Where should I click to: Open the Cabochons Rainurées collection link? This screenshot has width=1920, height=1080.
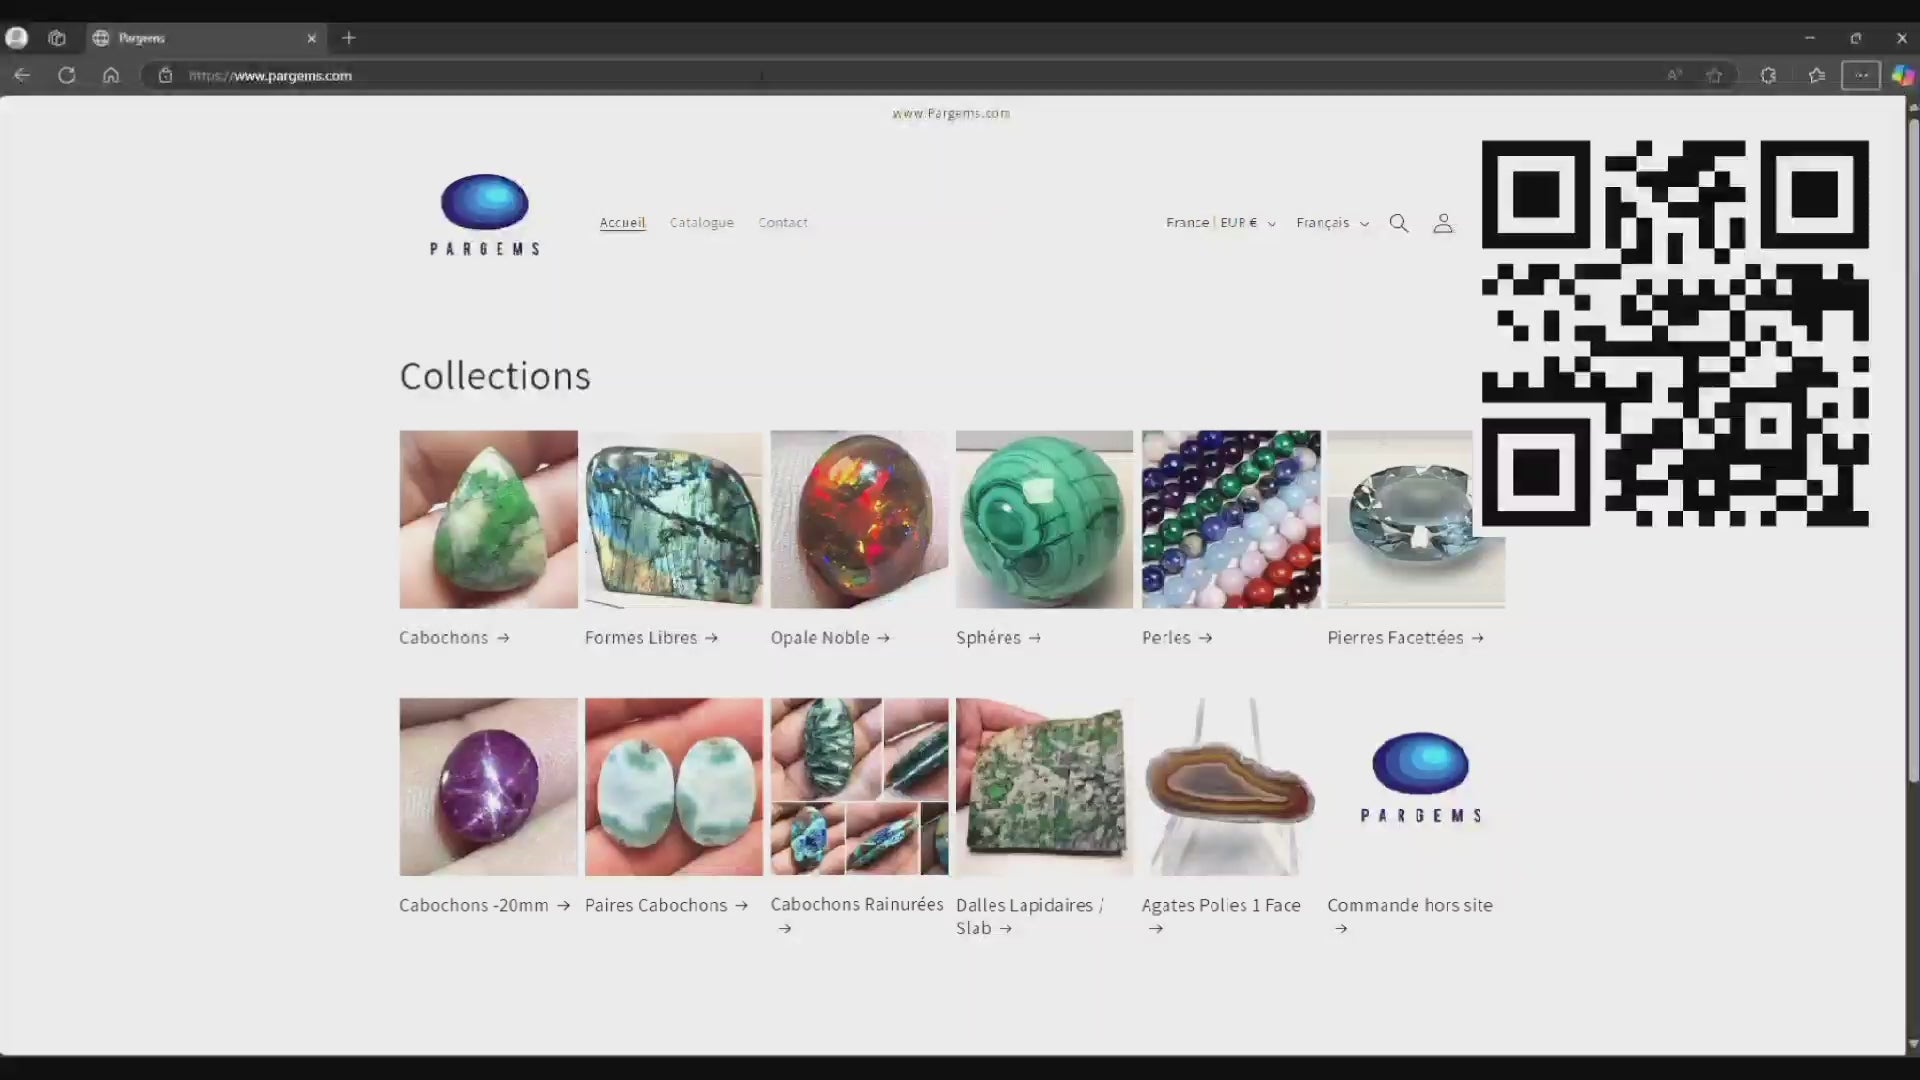[x=857, y=915]
